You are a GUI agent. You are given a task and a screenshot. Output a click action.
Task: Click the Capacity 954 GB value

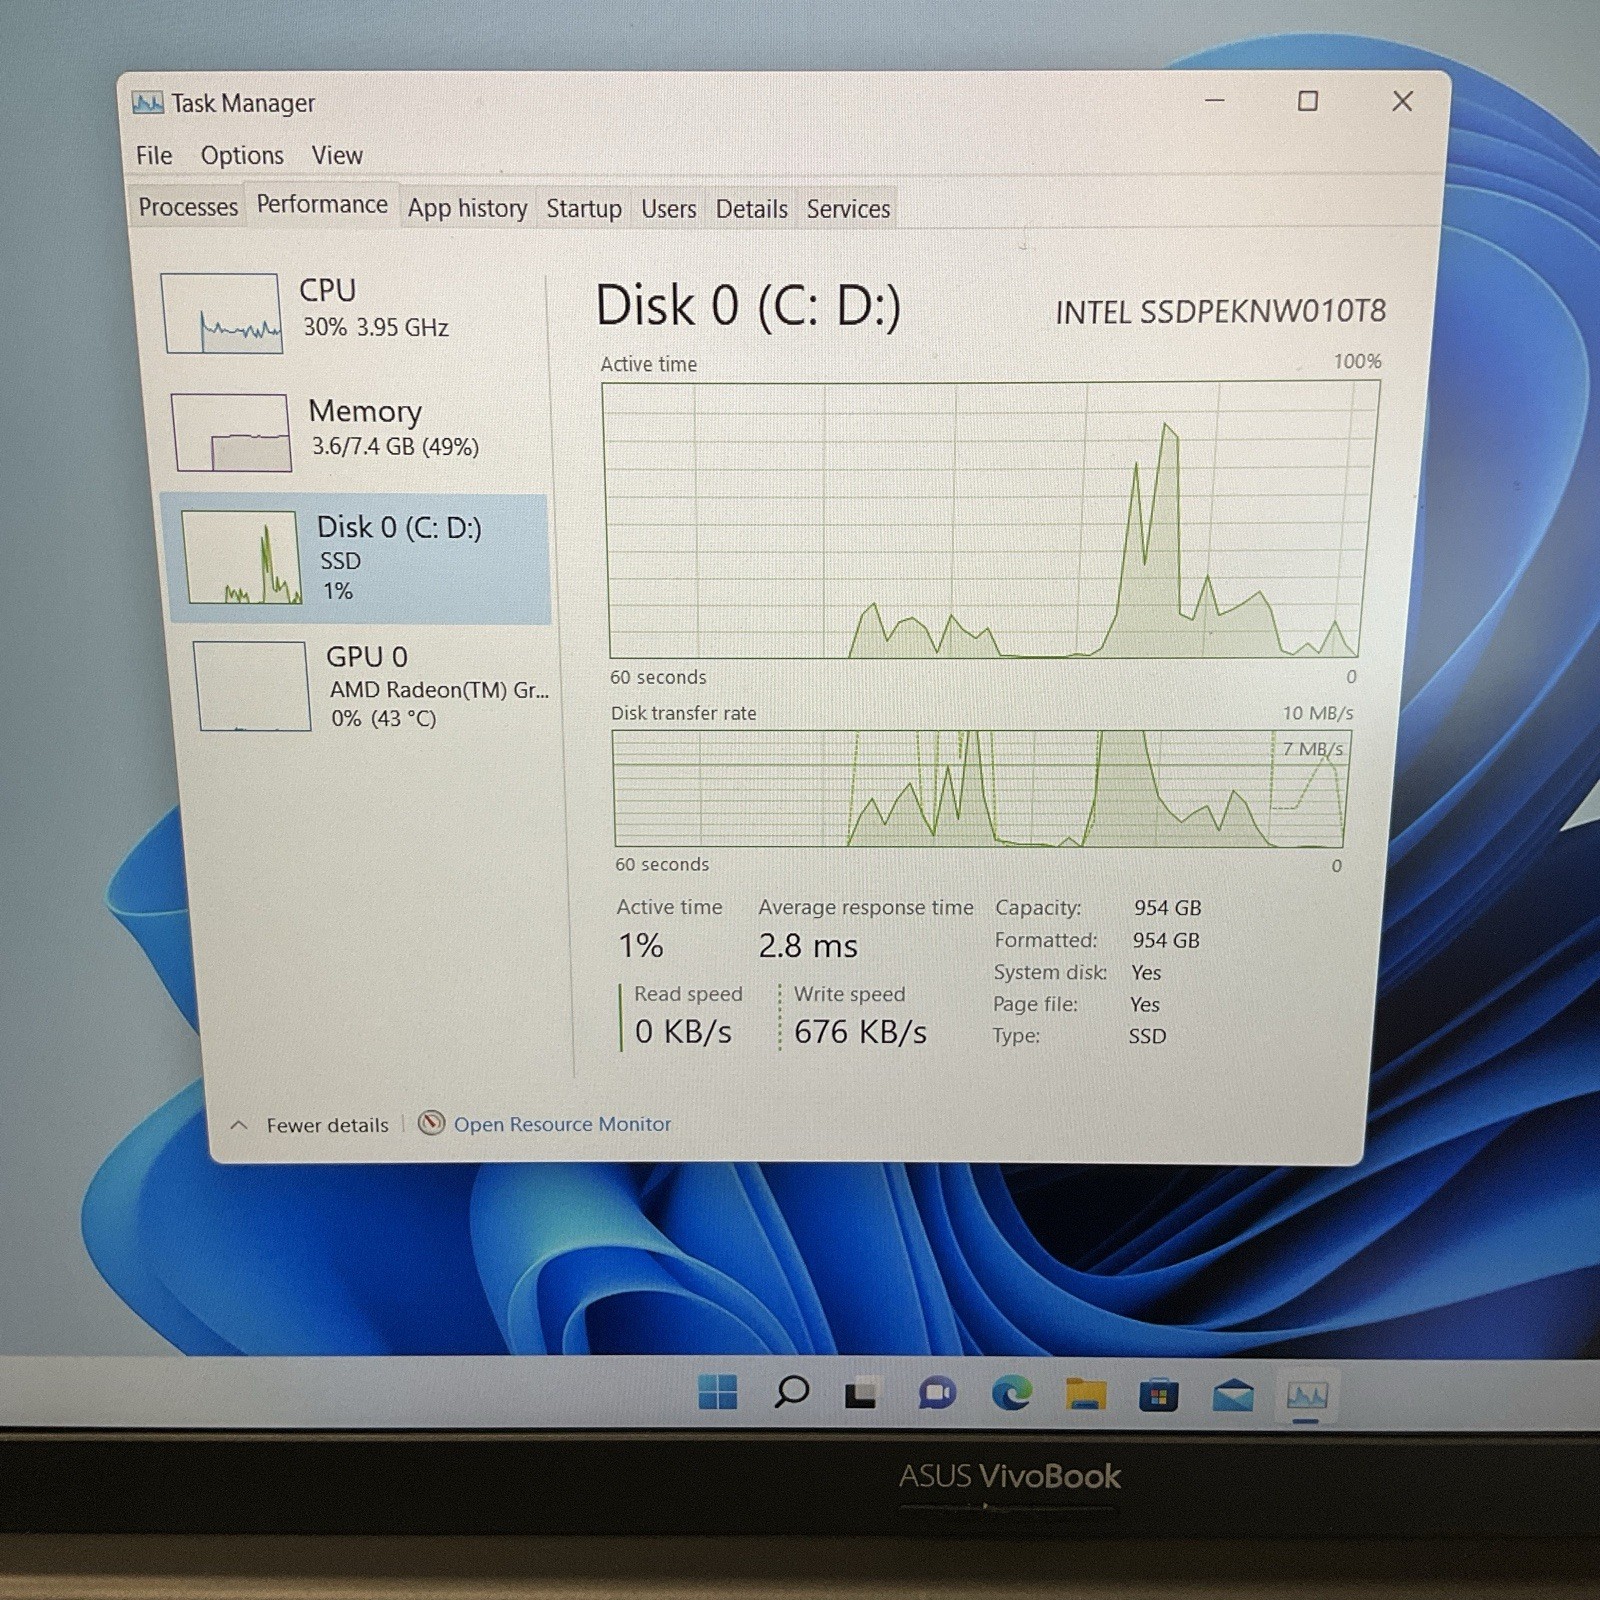pos(1167,908)
